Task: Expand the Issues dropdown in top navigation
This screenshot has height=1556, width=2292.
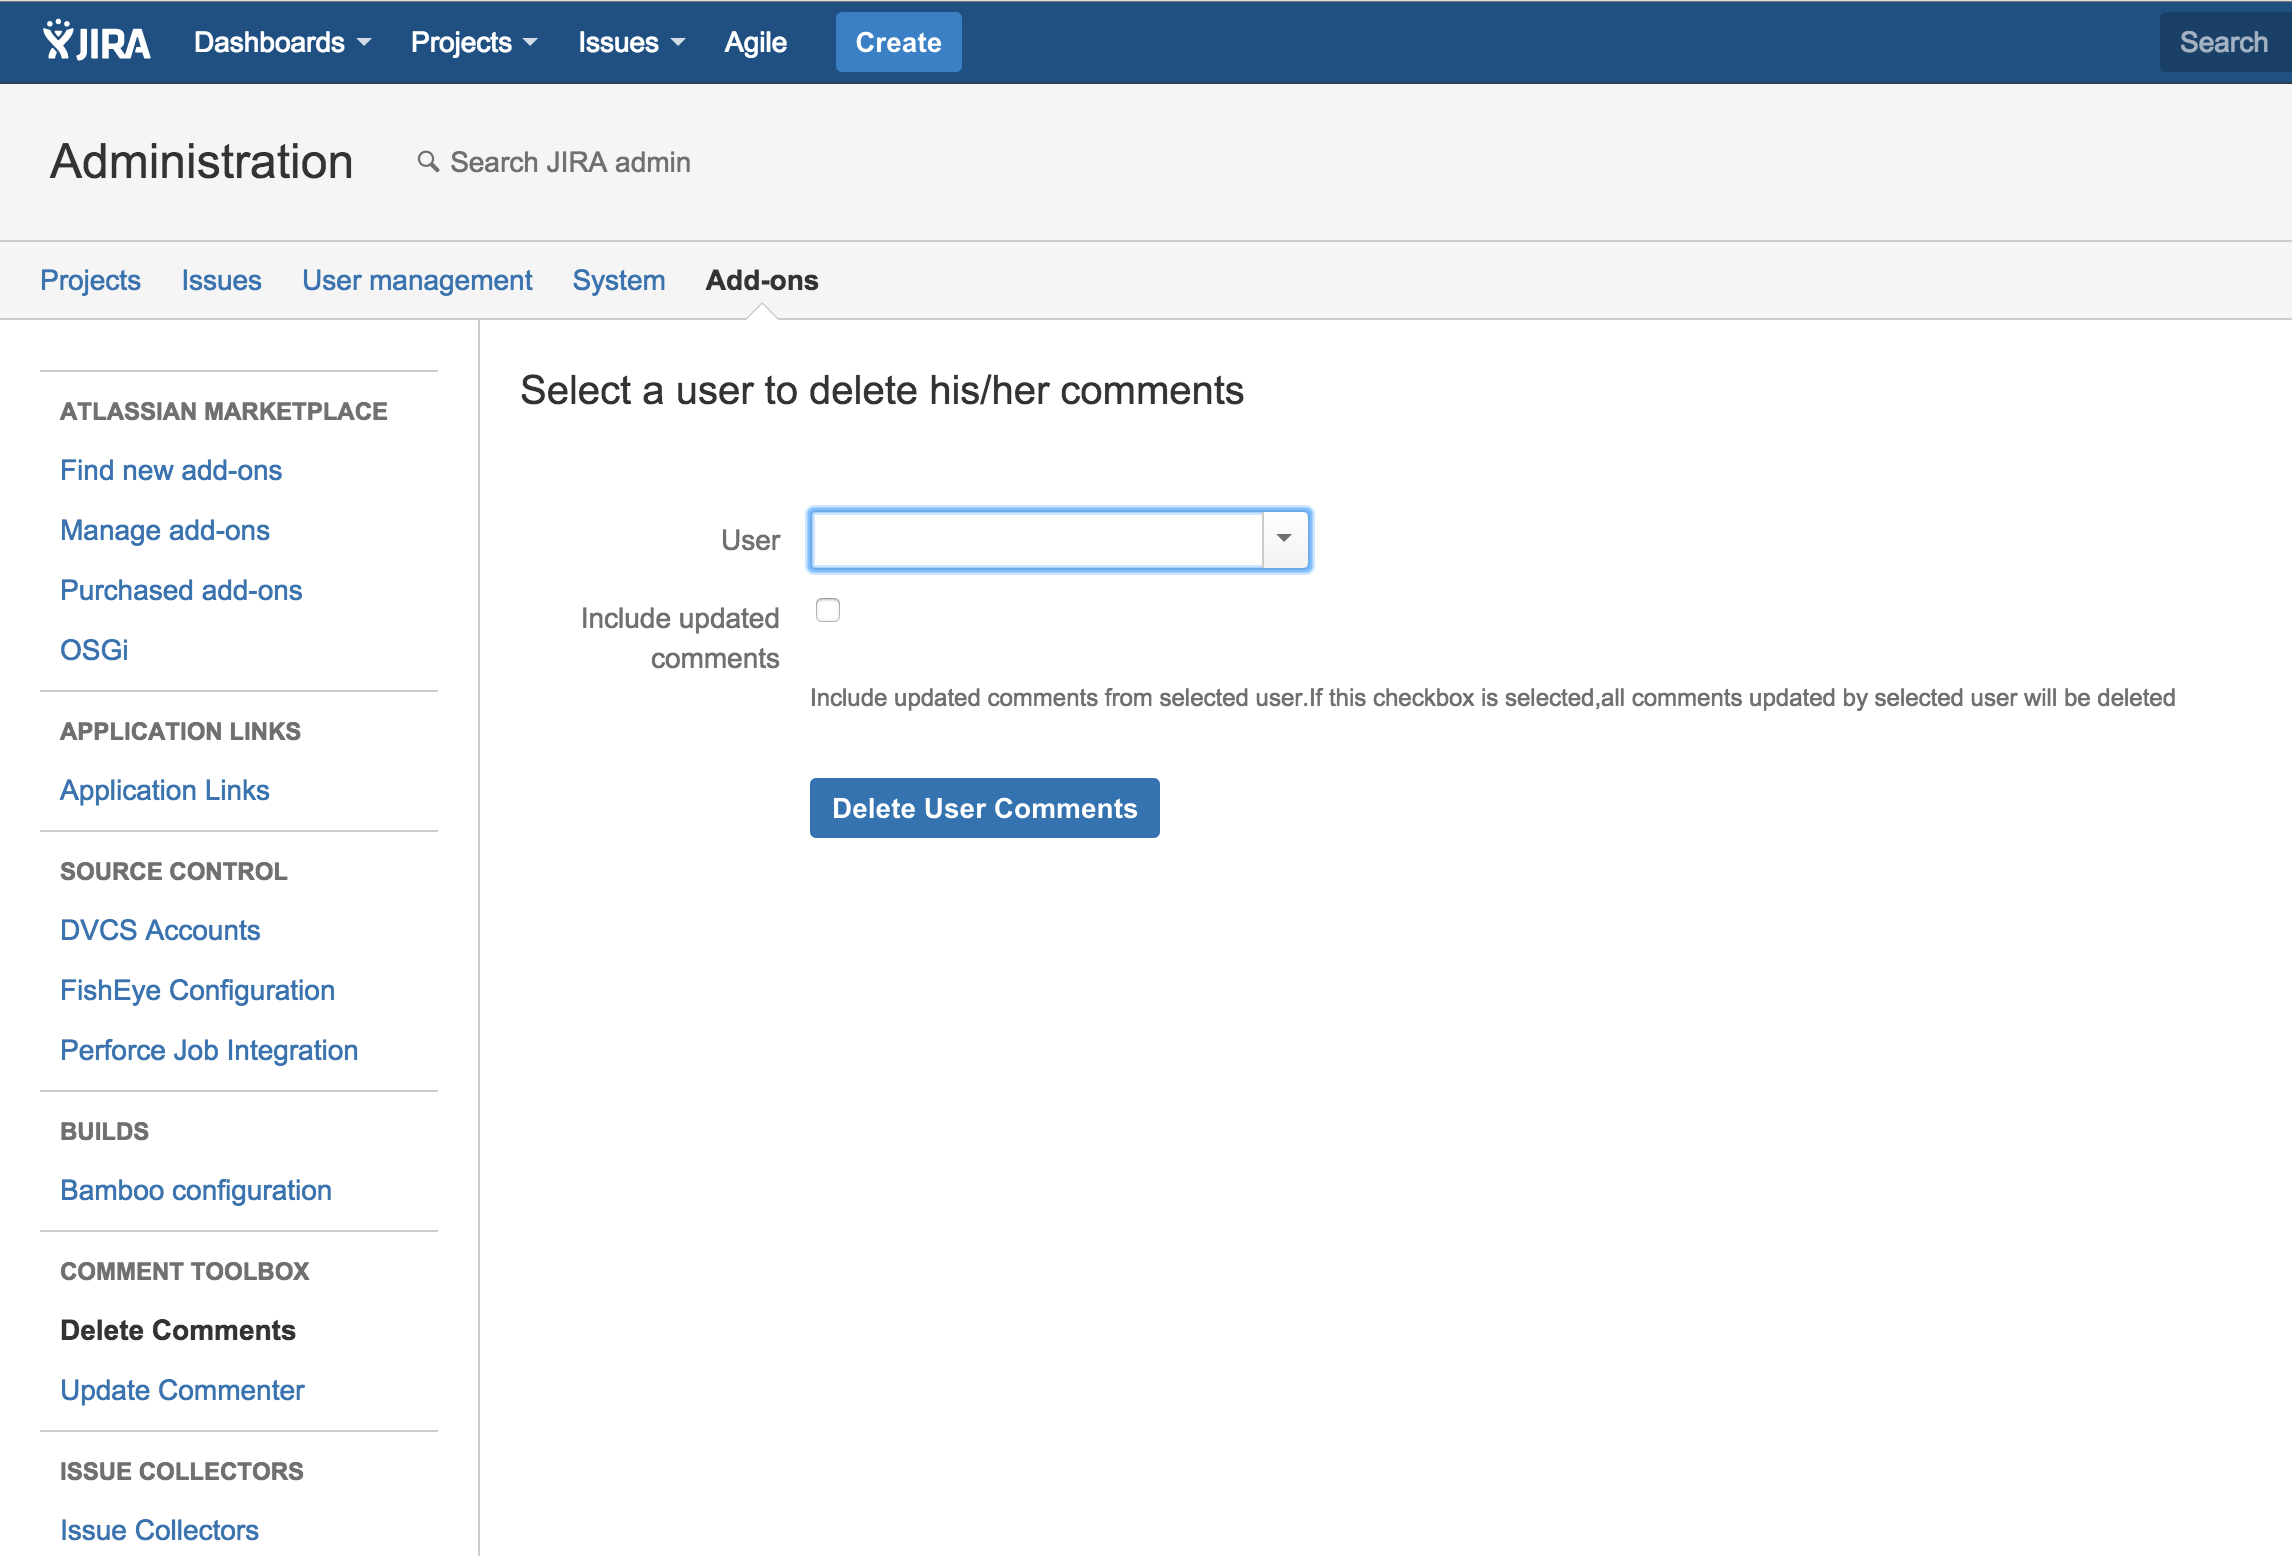Action: [631, 42]
